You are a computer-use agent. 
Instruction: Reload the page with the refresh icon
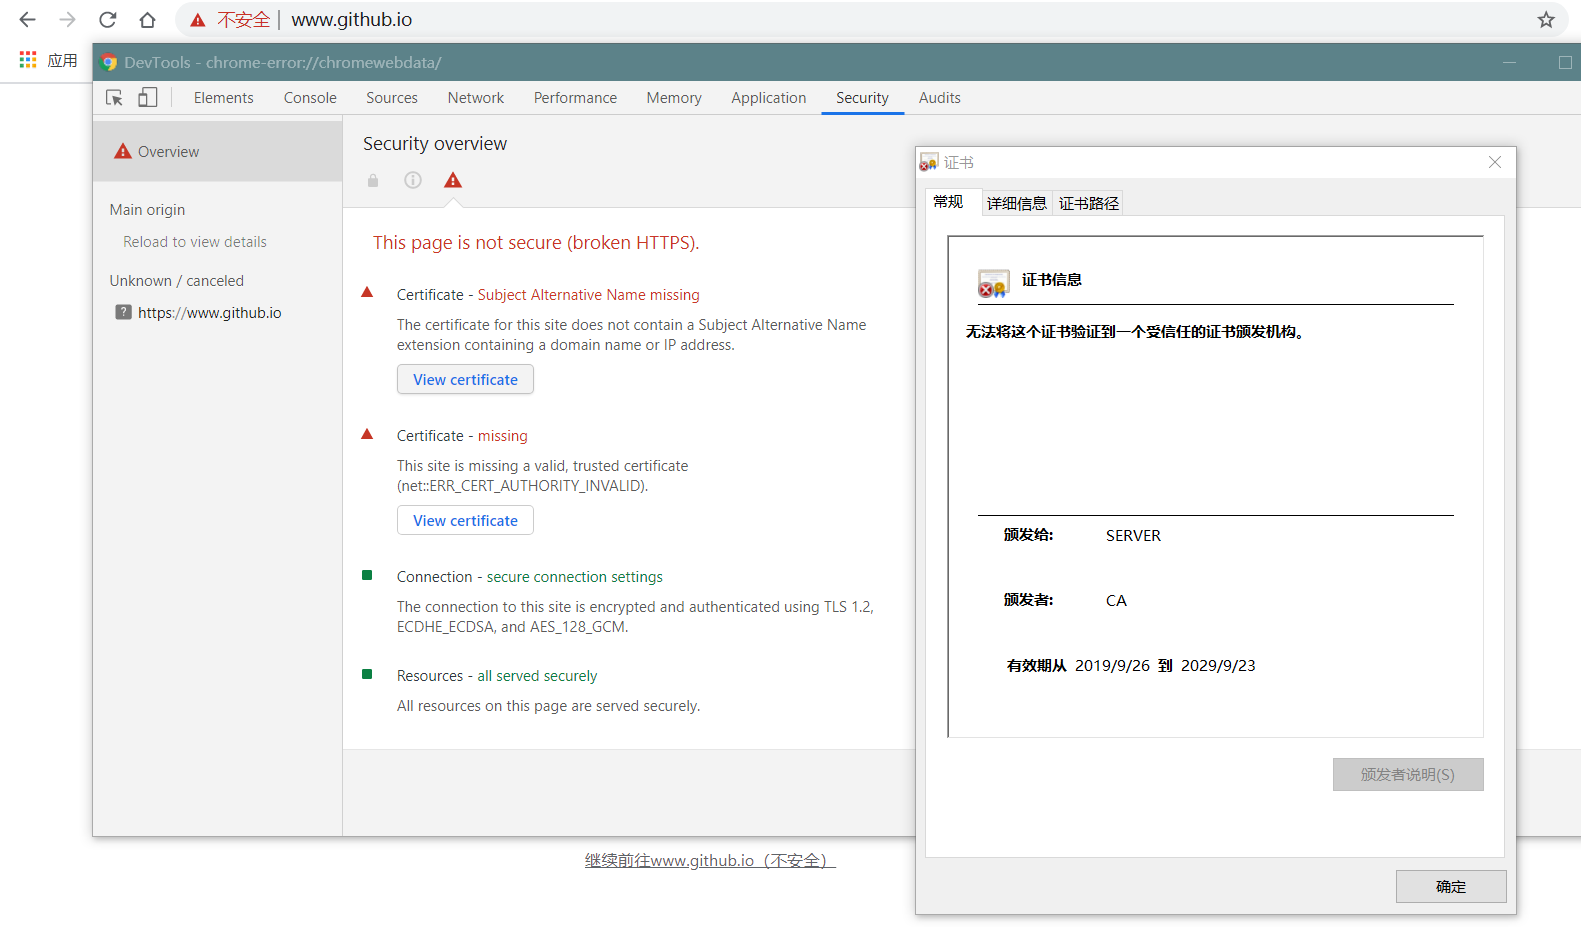pyautogui.click(x=107, y=20)
